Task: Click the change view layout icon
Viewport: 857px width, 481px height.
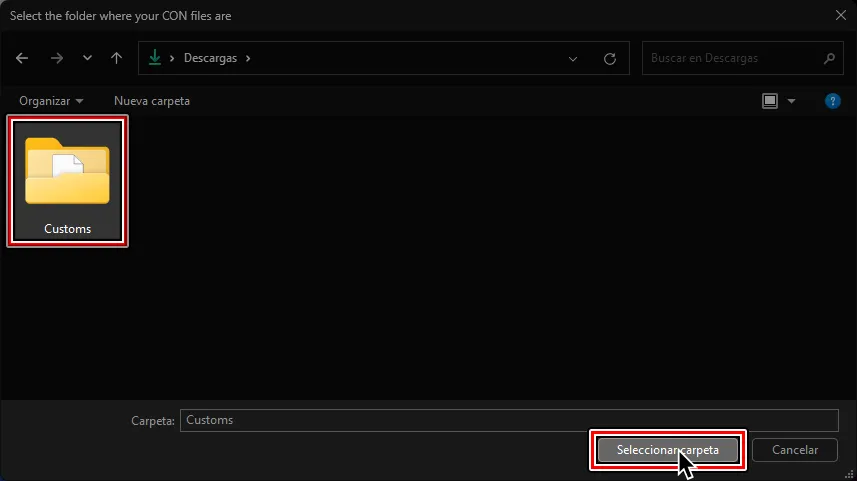Action: coord(769,101)
